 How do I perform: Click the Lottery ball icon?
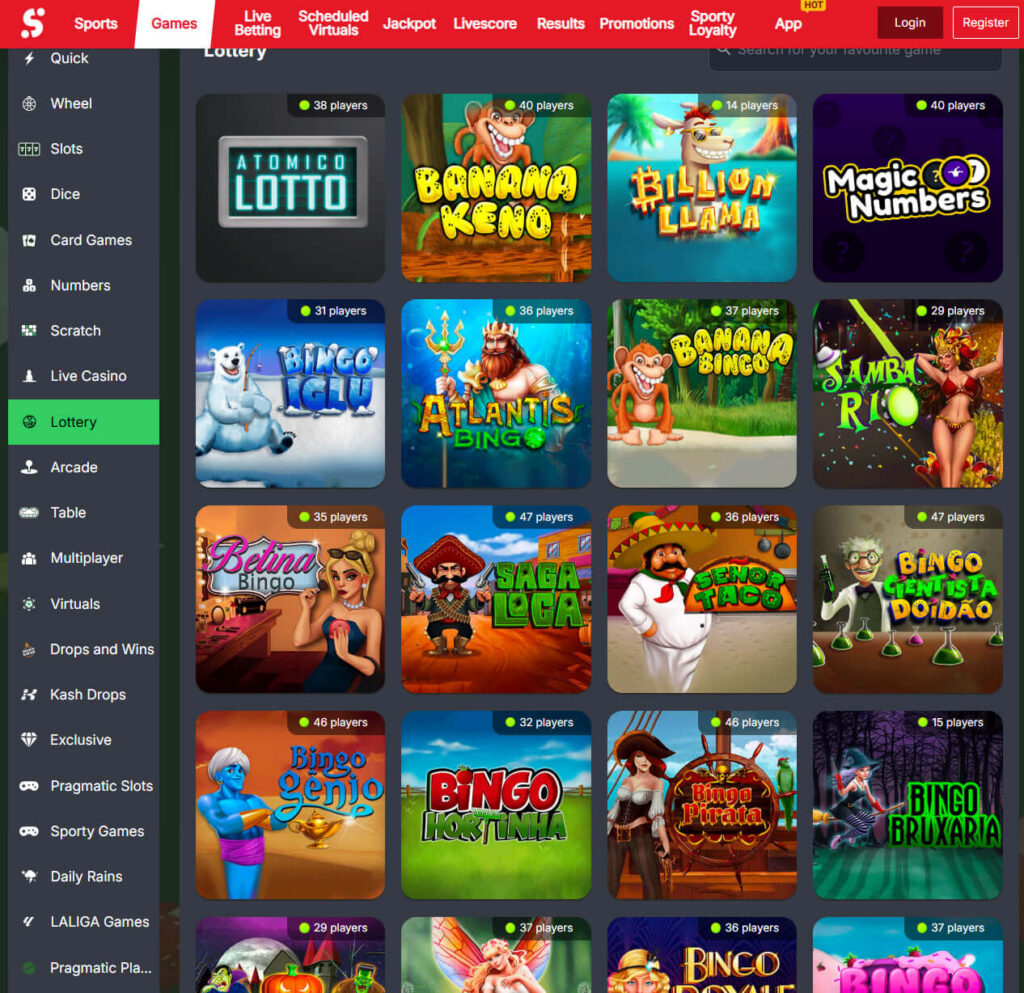pos(29,422)
